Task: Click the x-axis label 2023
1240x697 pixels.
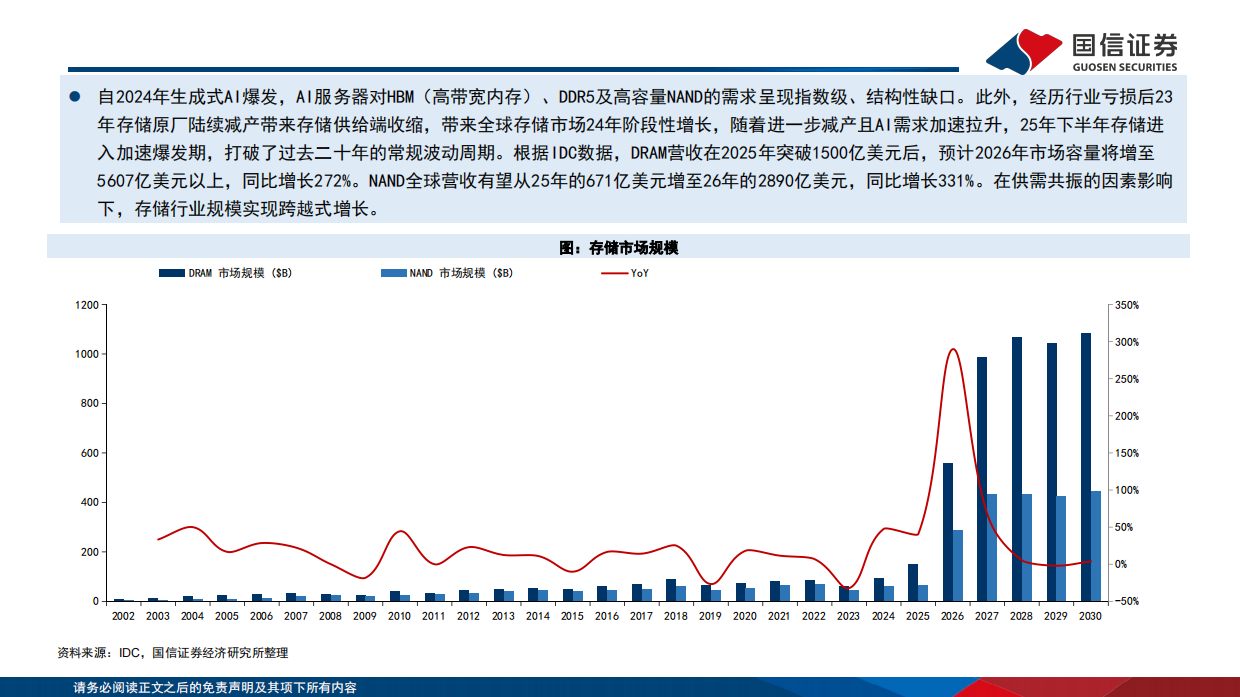Action: coord(849,616)
